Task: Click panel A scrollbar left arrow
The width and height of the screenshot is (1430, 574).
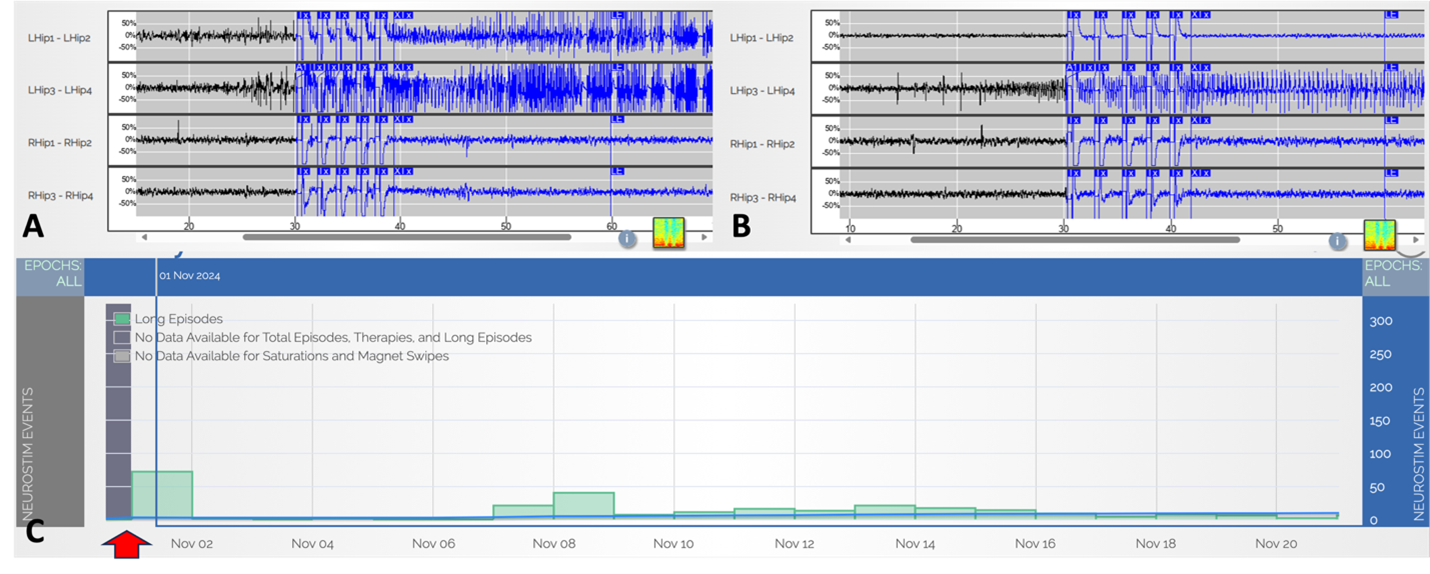Action: point(144,238)
